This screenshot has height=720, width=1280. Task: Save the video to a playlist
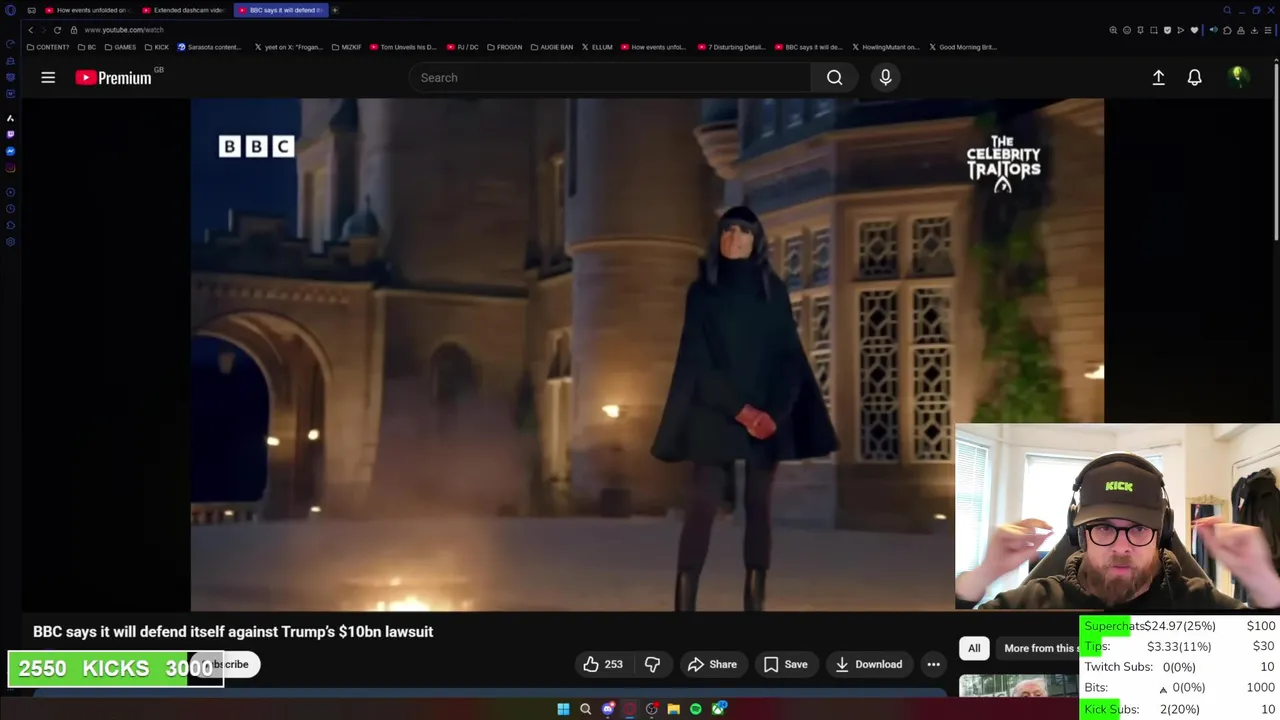point(785,664)
